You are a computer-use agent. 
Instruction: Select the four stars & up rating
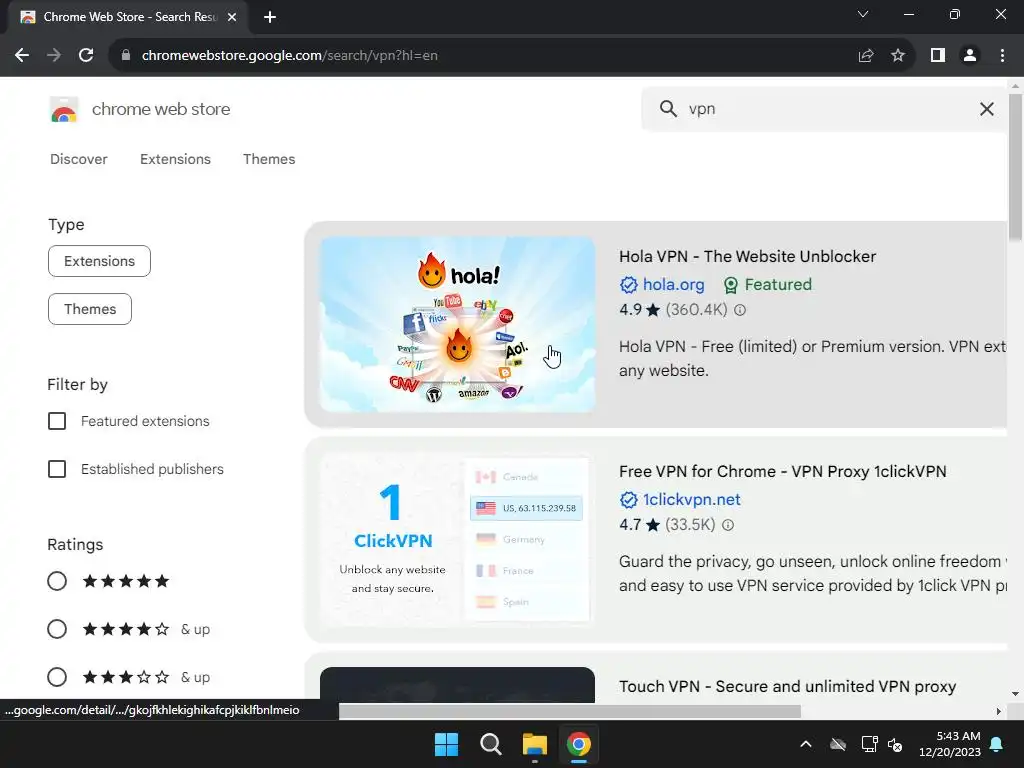[57, 629]
